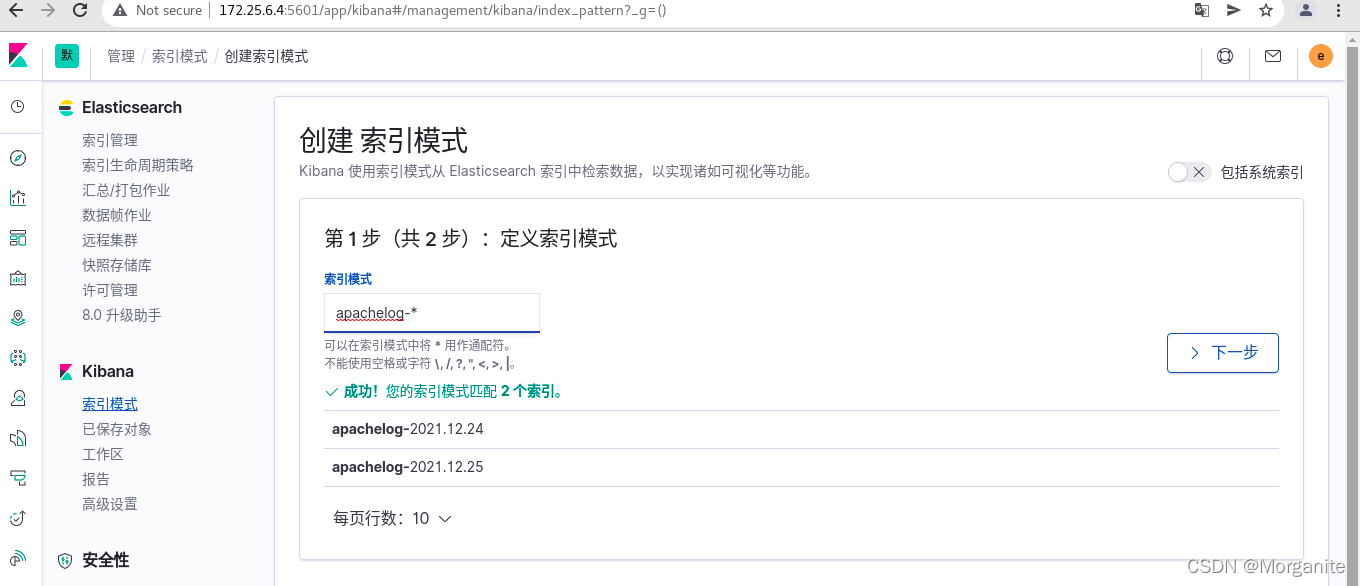Click Kibana section heading in sidebar
The height and width of the screenshot is (586, 1360).
[x=108, y=371]
